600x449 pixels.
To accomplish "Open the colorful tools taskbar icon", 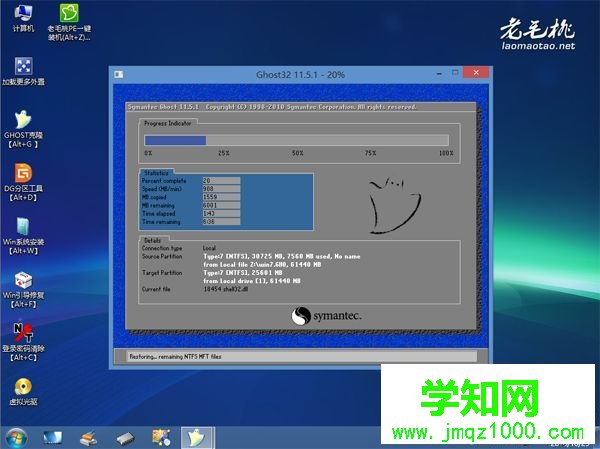I will pos(161,438).
